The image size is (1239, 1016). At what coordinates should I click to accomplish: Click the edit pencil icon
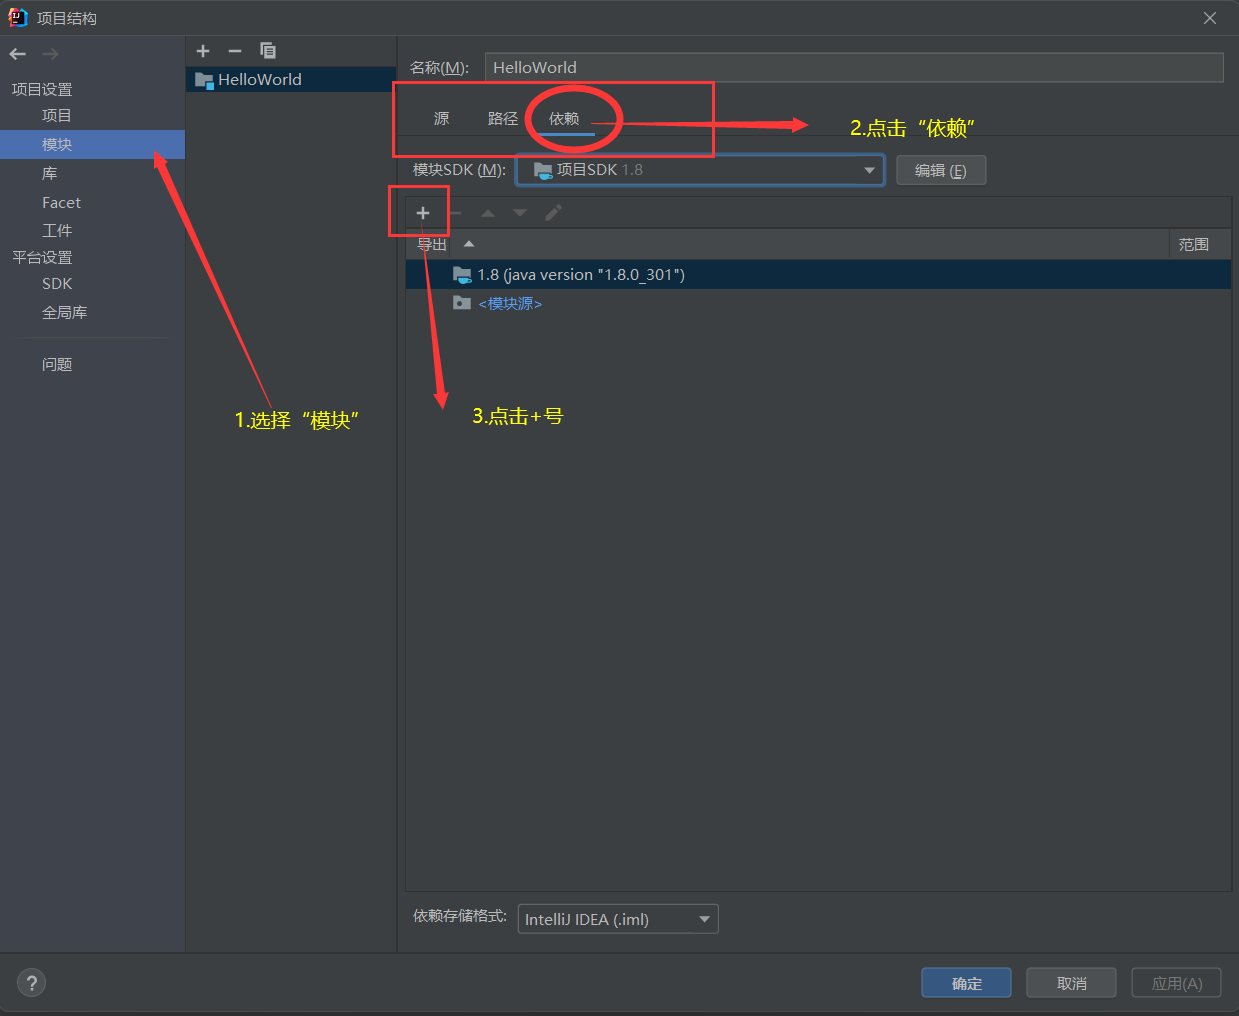pos(553,213)
